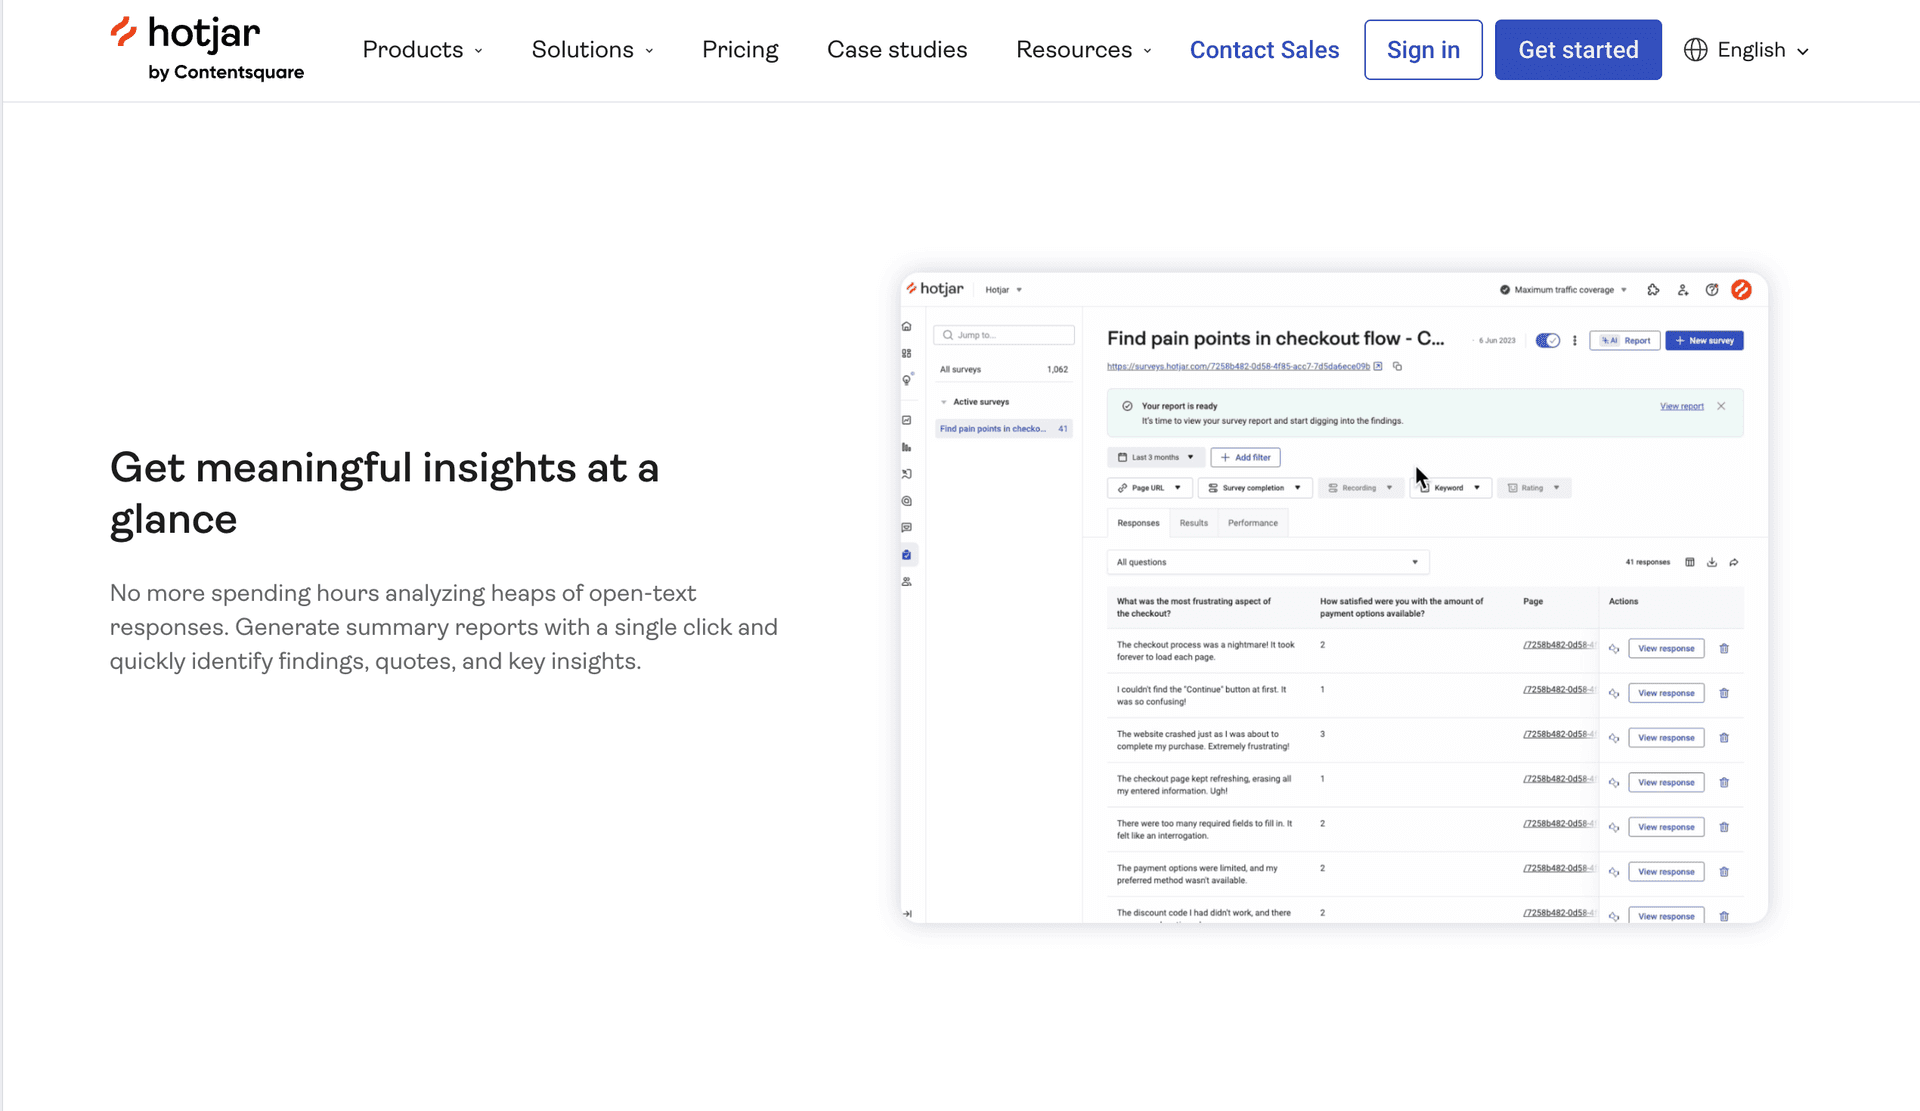The width and height of the screenshot is (1920, 1111).
Task: Expand the Resources menu
Action: 1084,50
